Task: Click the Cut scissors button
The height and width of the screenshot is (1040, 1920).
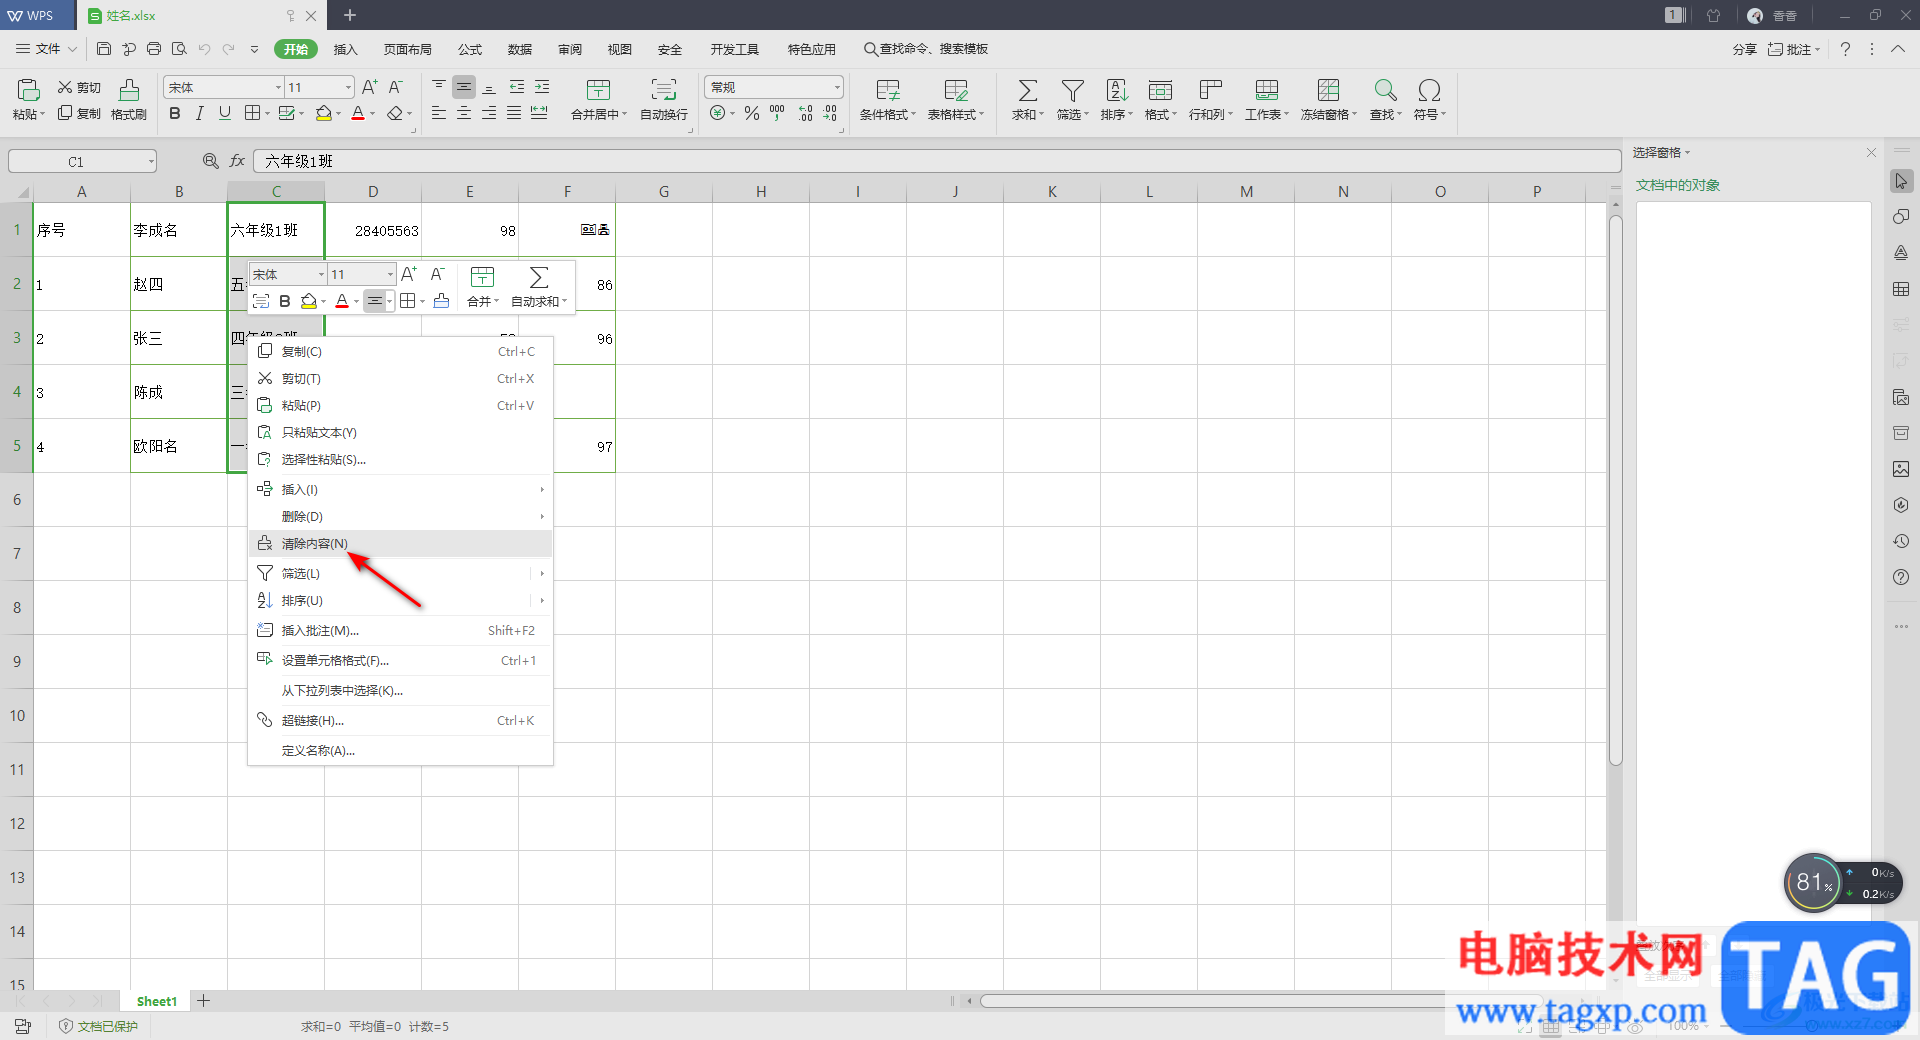Action: (x=79, y=88)
